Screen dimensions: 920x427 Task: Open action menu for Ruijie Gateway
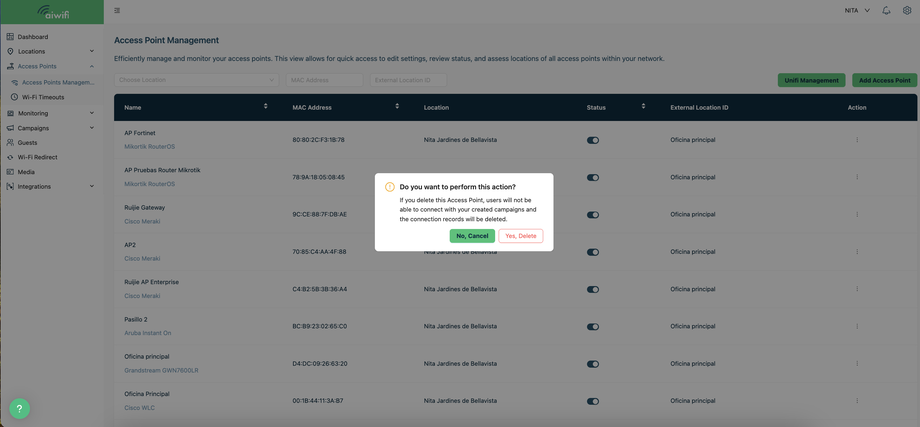tap(857, 214)
